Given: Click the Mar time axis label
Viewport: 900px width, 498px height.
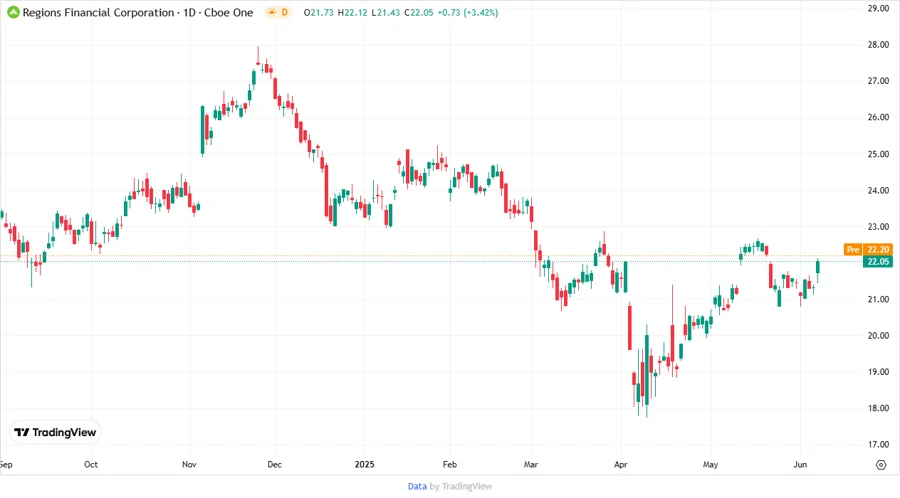Looking at the screenshot, I should pyautogui.click(x=531, y=465).
